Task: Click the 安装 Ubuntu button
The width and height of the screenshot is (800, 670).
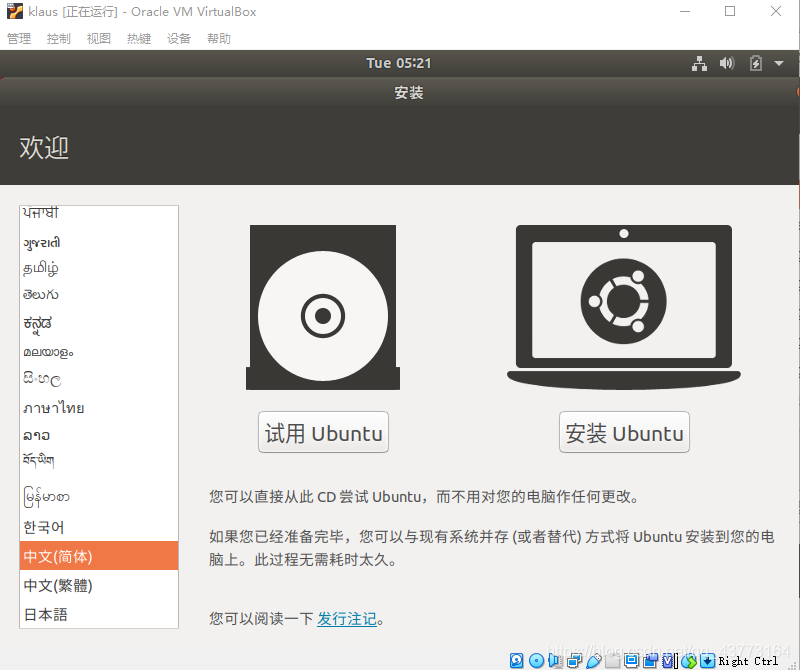Action: coord(624,432)
